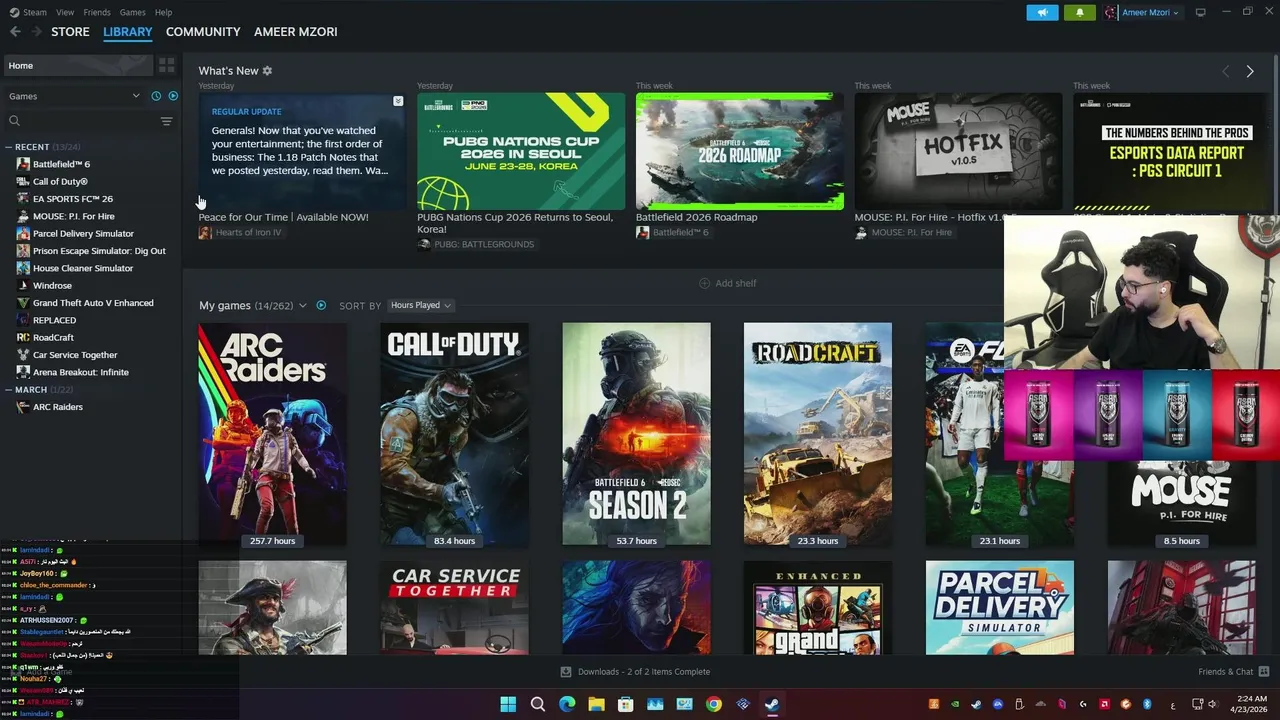The height and width of the screenshot is (720, 1280).
Task: Collapse the MARCH category
Action: (x=9, y=390)
